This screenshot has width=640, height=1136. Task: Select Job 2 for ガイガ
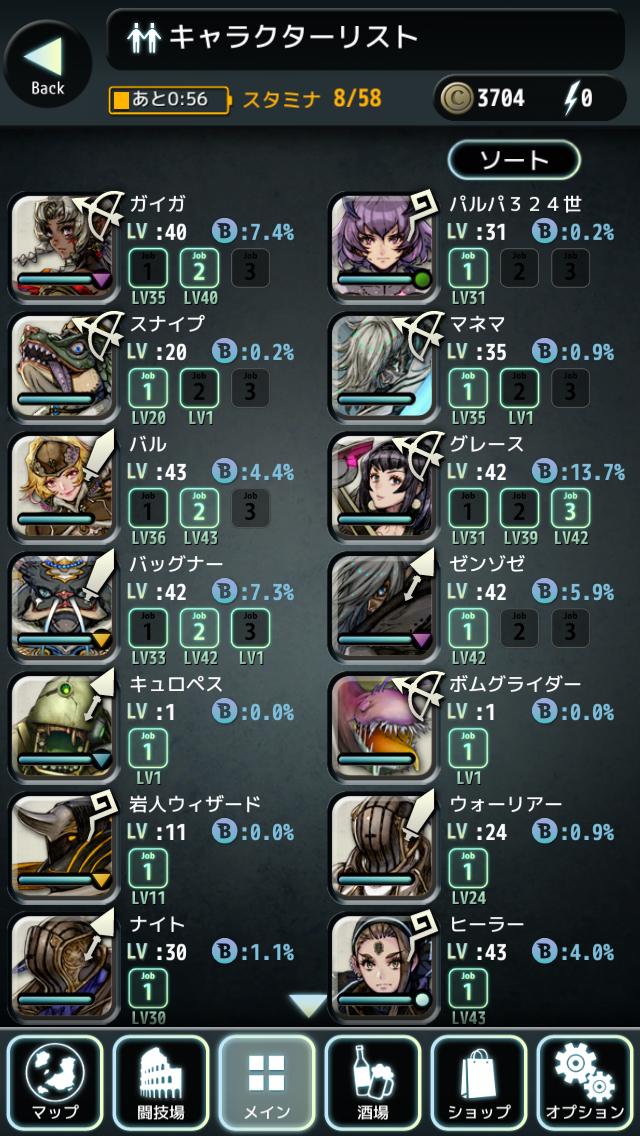coord(199,268)
